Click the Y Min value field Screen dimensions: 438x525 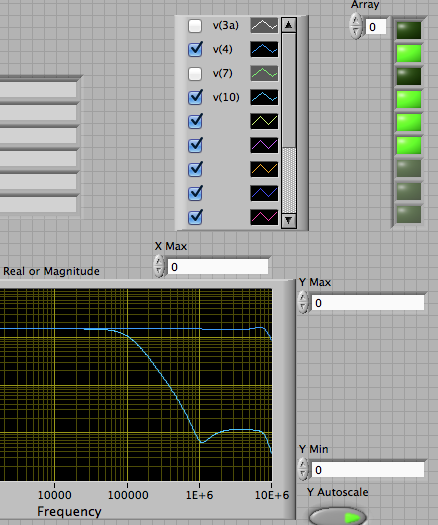(368, 470)
